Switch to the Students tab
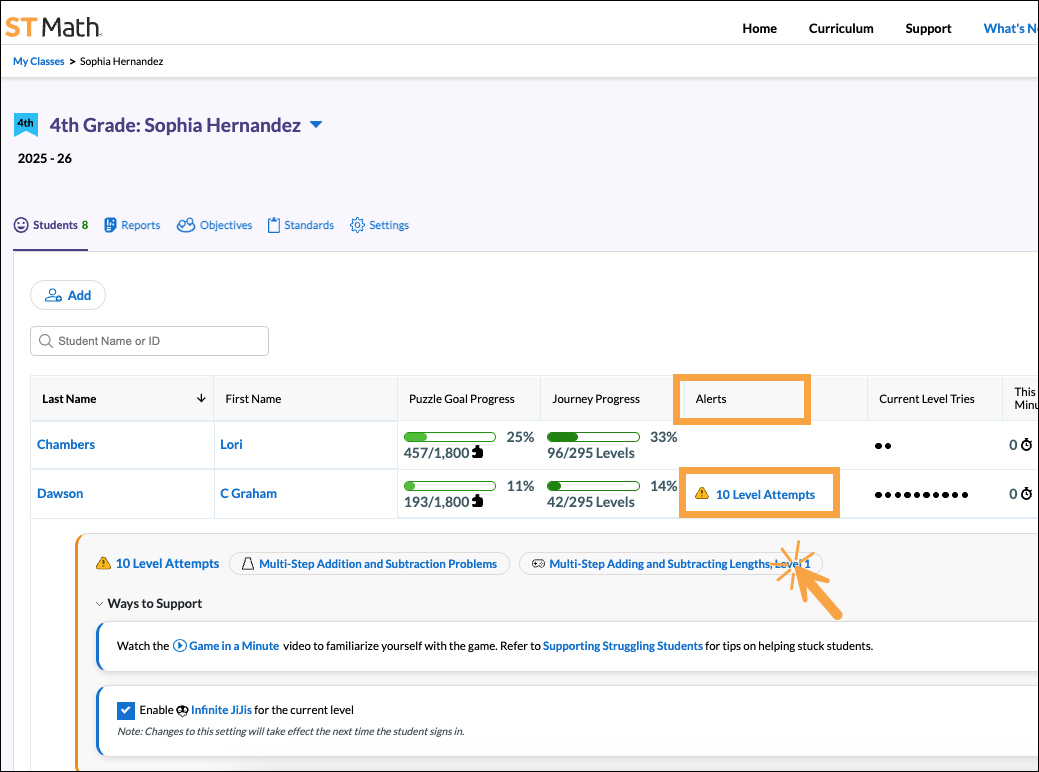1039x772 pixels. click(50, 225)
